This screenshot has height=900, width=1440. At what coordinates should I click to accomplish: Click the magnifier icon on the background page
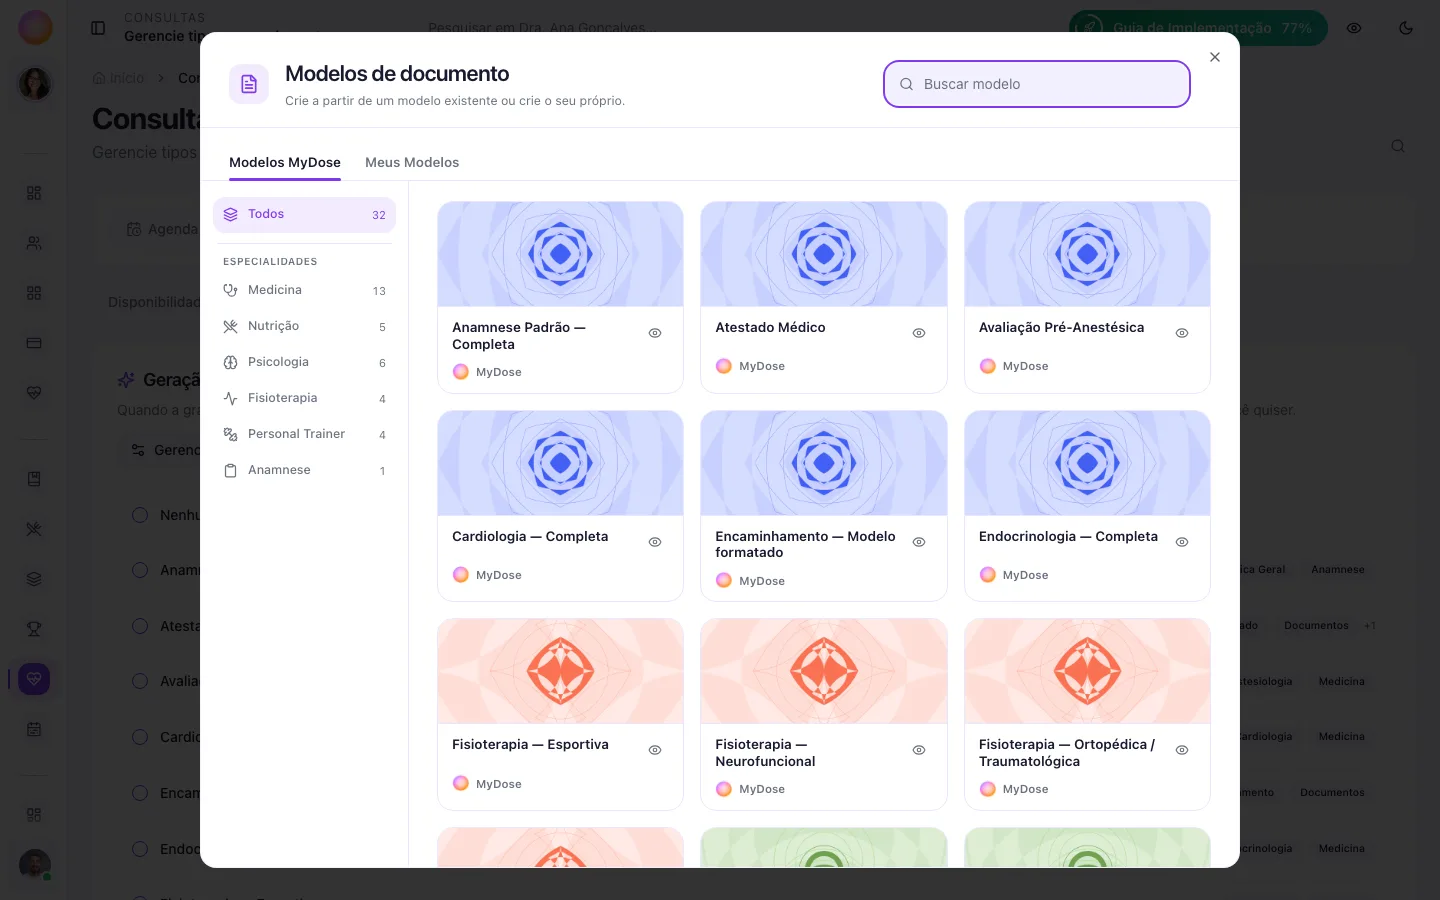click(x=1398, y=146)
